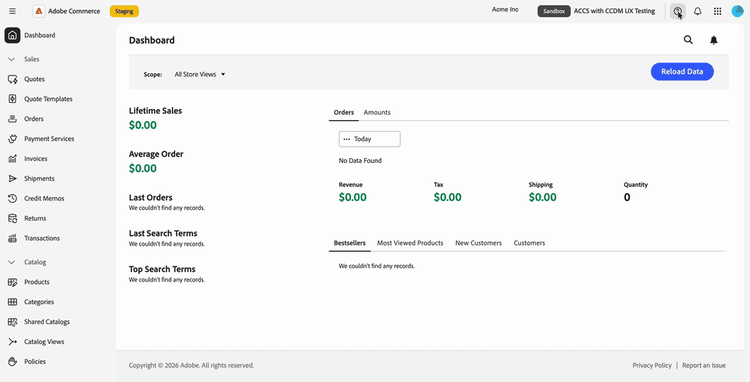Click the Acme Inc organization name
This screenshot has width=750, height=382.
click(x=505, y=10)
